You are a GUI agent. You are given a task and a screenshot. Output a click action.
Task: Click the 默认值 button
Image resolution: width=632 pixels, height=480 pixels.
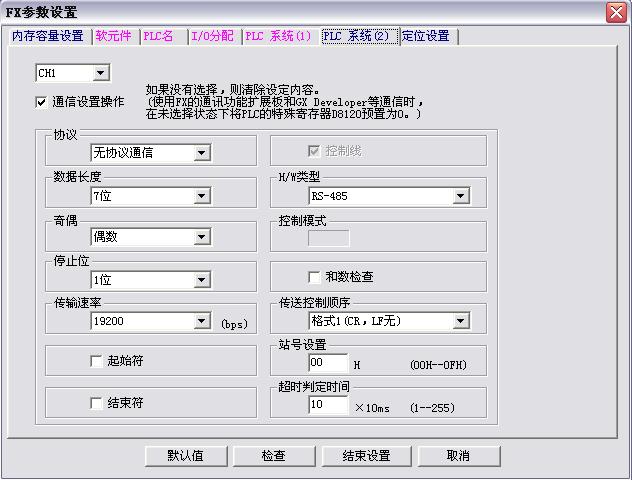point(185,455)
